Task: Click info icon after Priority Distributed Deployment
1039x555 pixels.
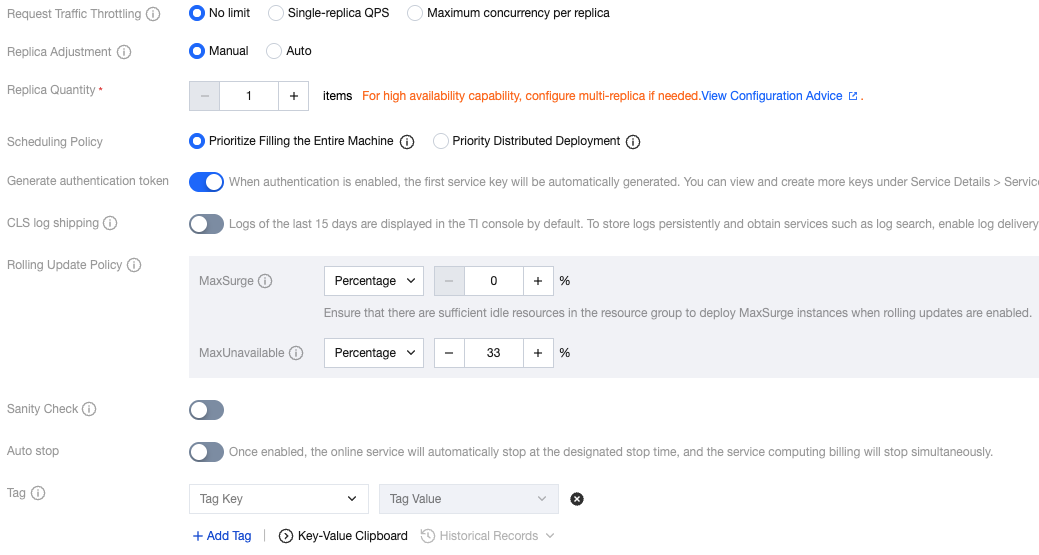Action: click(633, 142)
